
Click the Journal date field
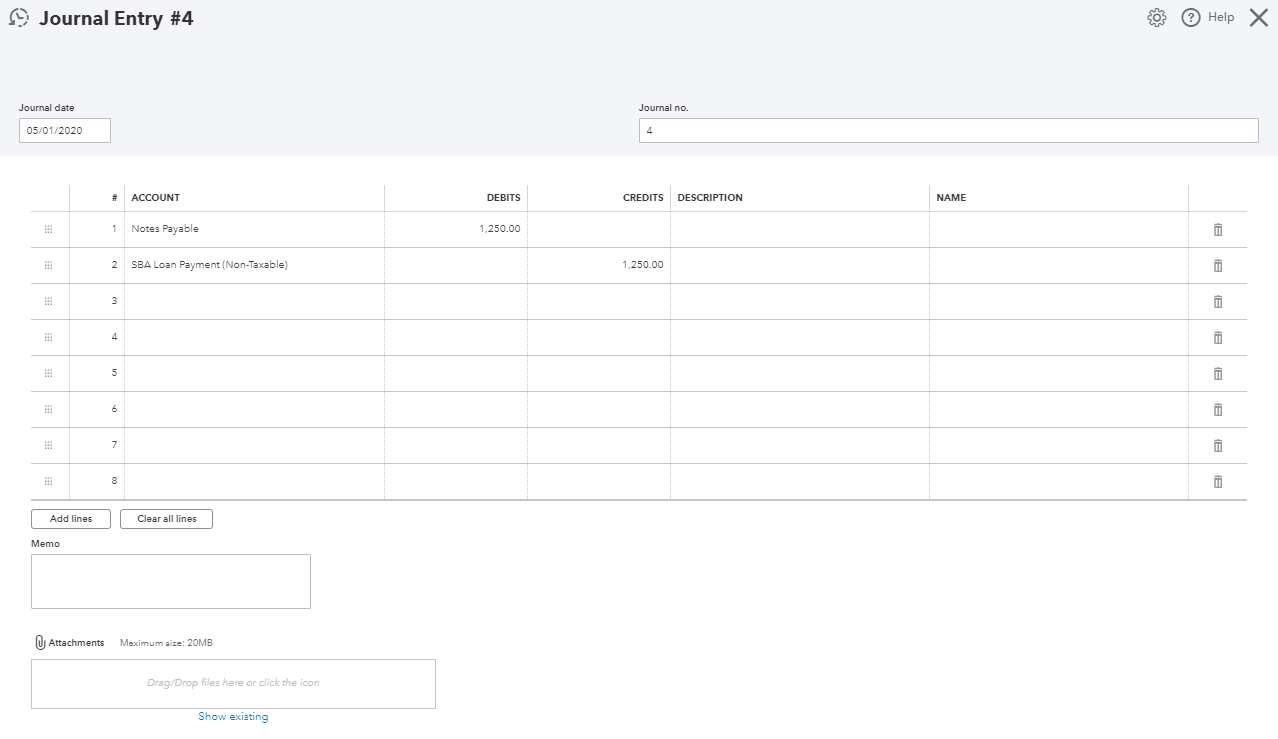point(65,131)
